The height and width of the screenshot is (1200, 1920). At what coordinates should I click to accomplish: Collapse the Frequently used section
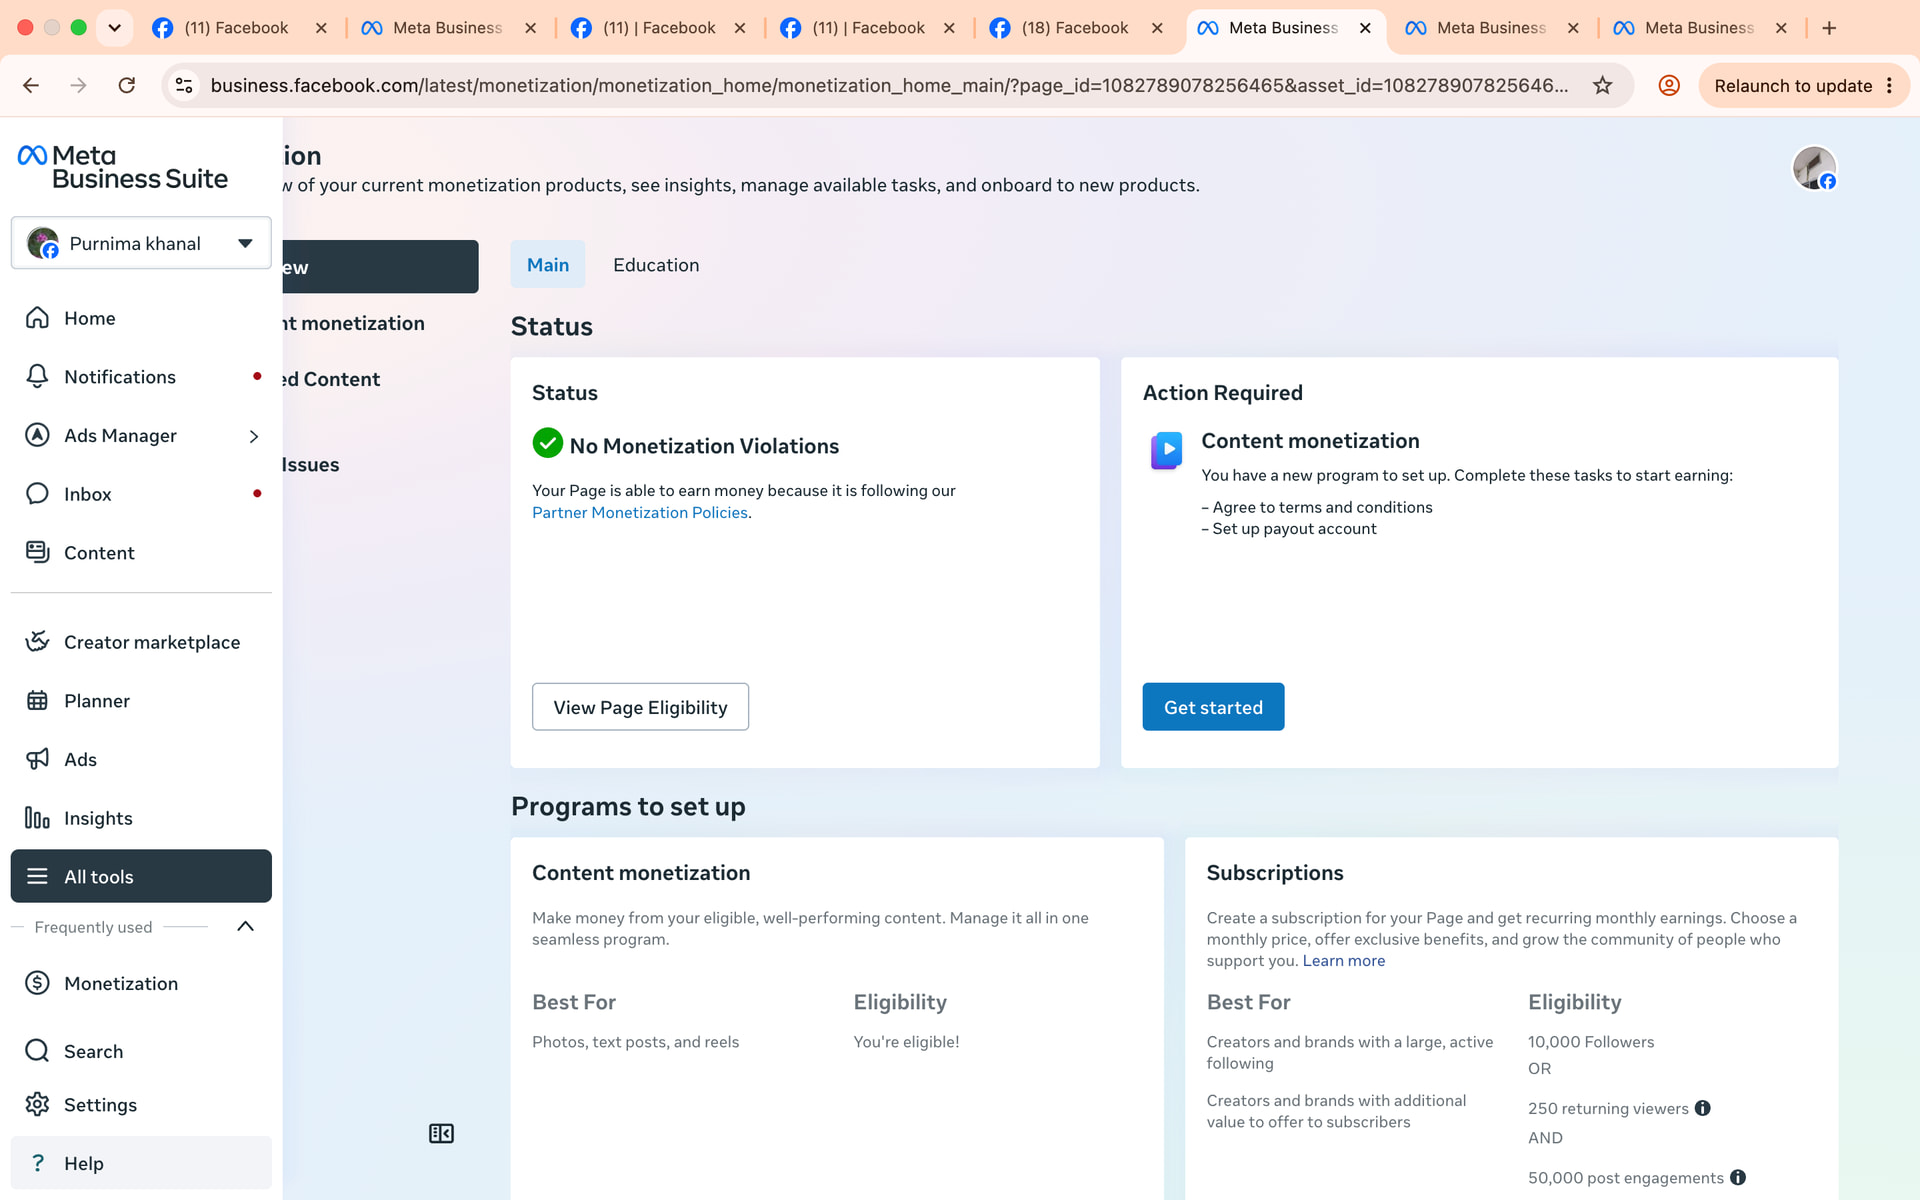tap(245, 927)
